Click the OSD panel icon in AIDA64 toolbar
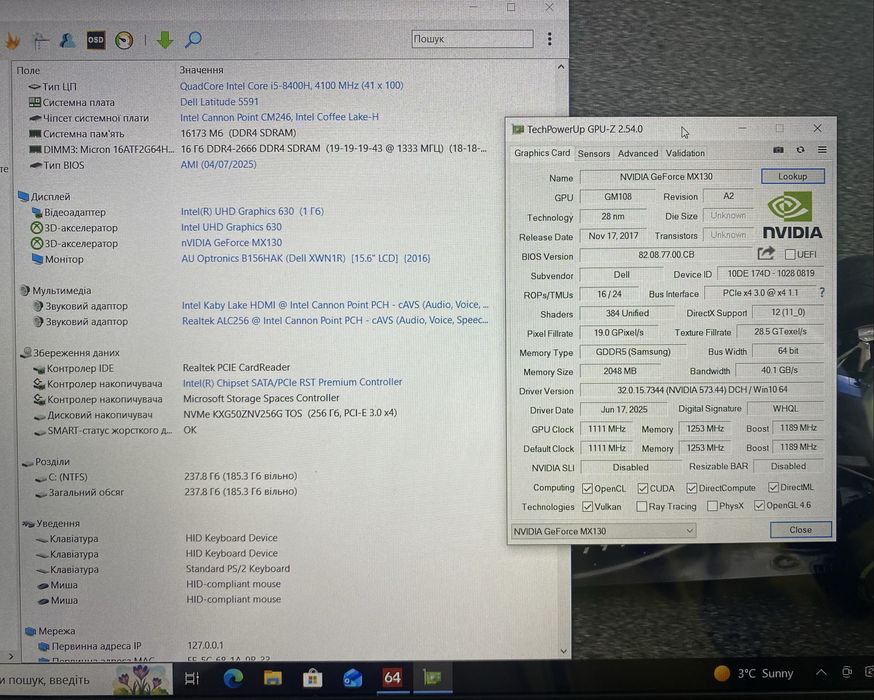874x700 pixels. click(x=96, y=40)
